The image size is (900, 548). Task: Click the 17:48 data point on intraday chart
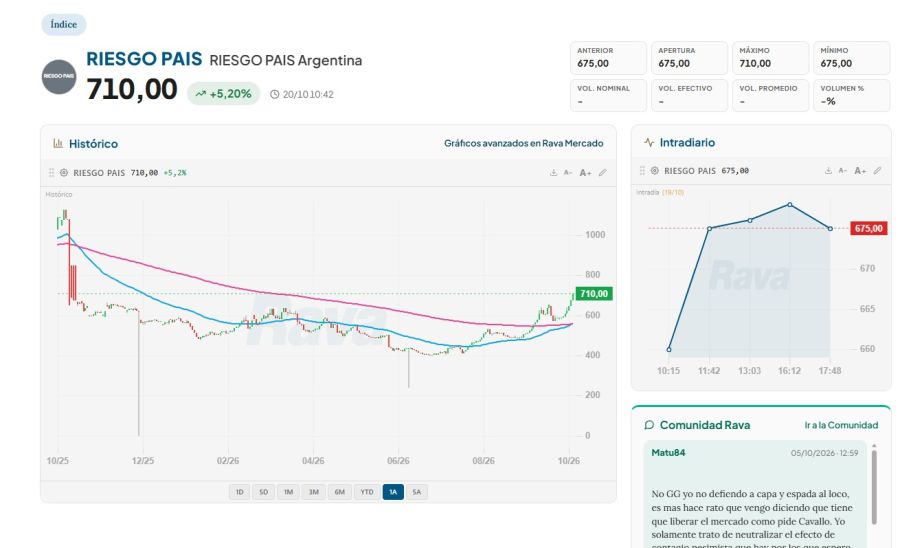(830, 228)
